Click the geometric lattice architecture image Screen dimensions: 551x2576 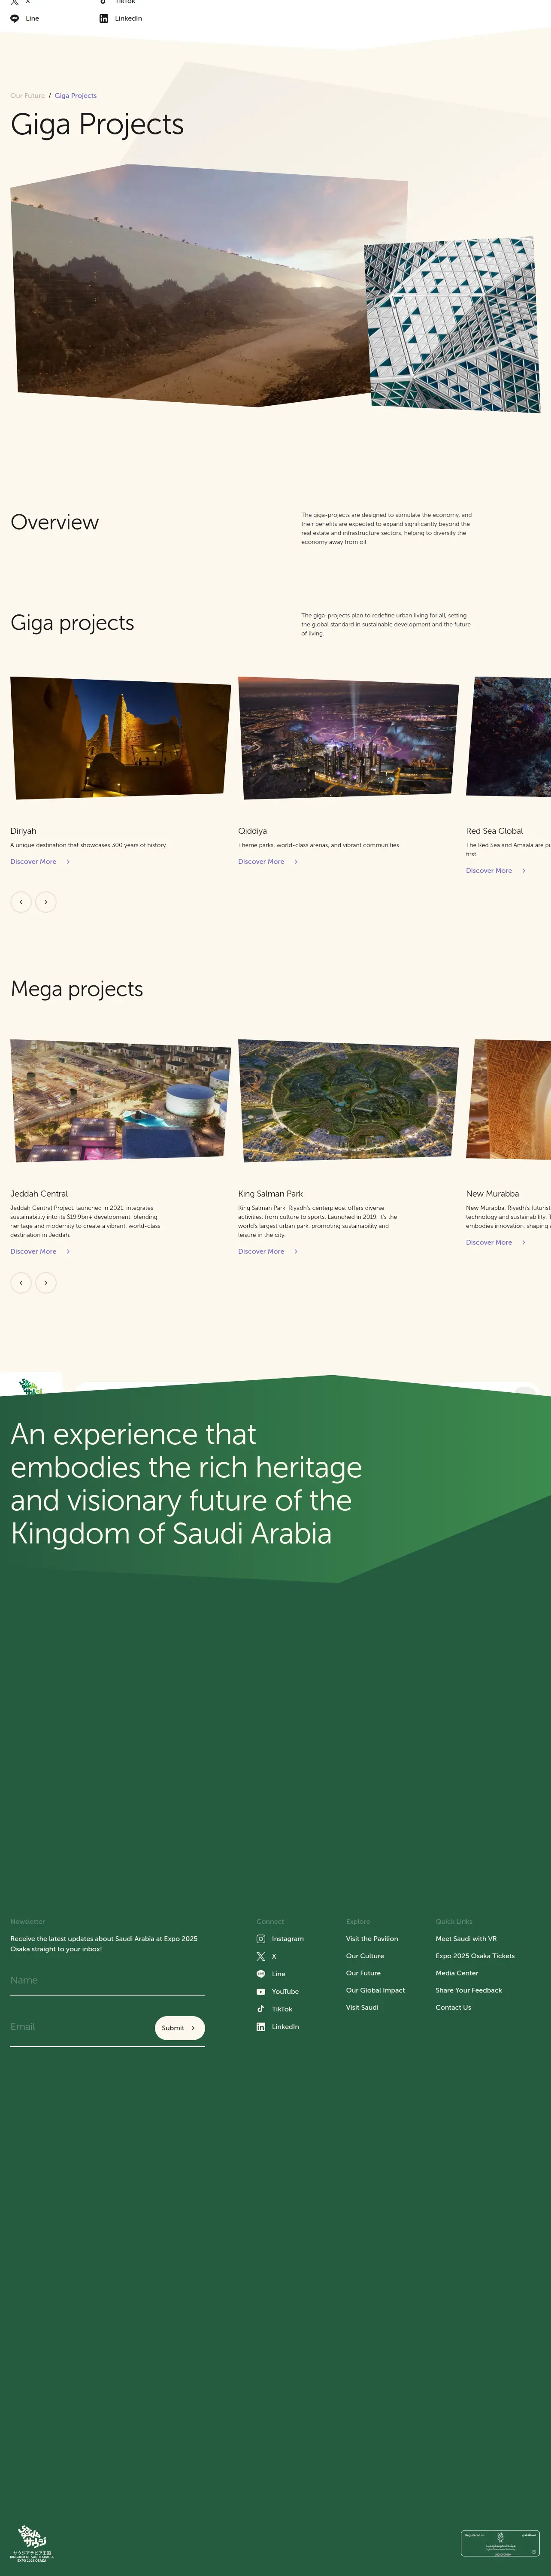pyautogui.click(x=452, y=325)
